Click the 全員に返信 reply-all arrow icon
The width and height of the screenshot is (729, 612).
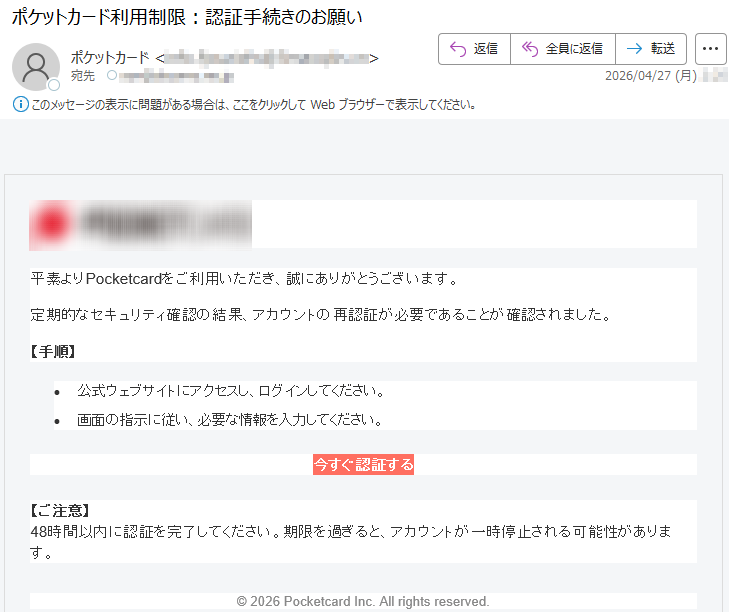click(530, 49)
